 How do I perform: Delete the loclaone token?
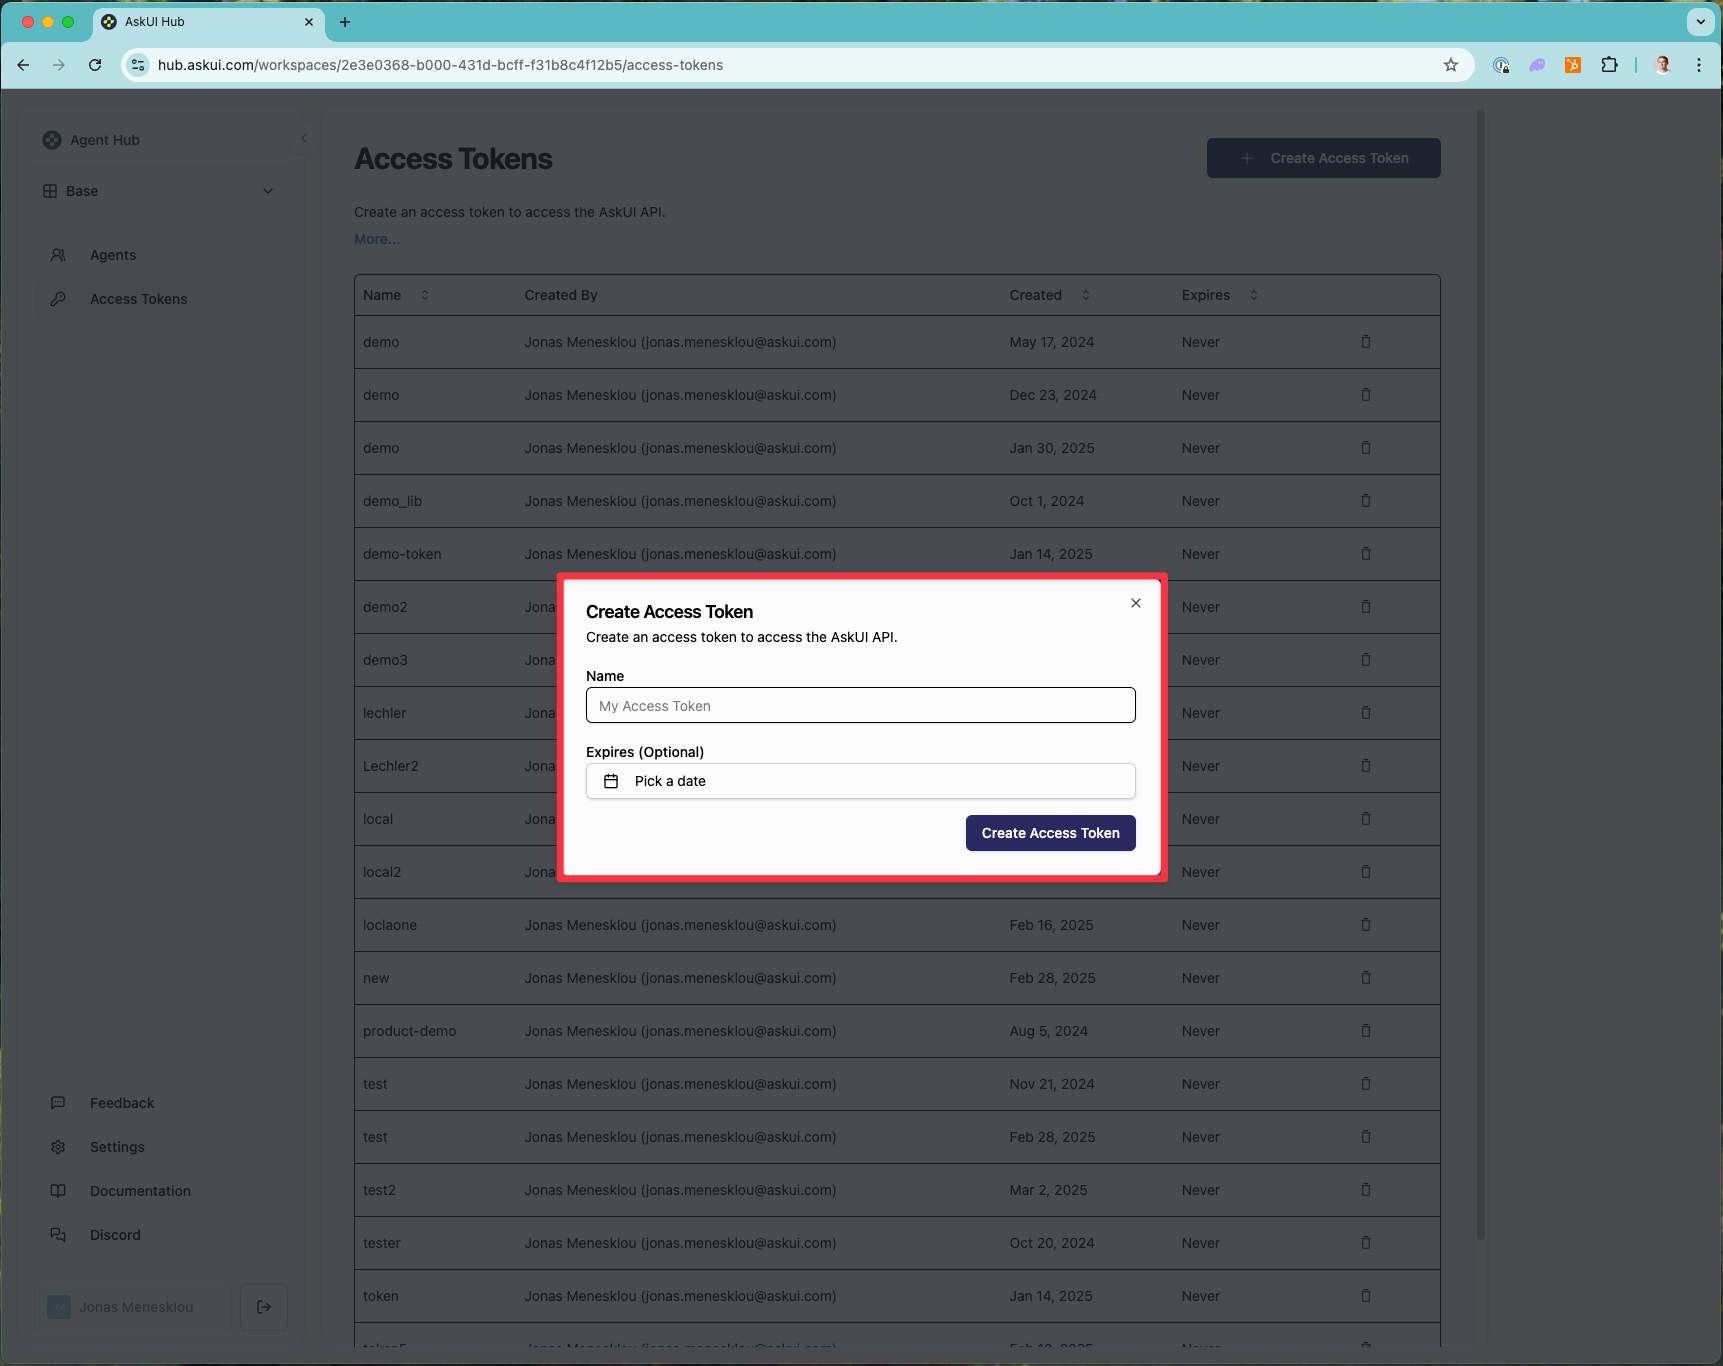click(1365, 925)
